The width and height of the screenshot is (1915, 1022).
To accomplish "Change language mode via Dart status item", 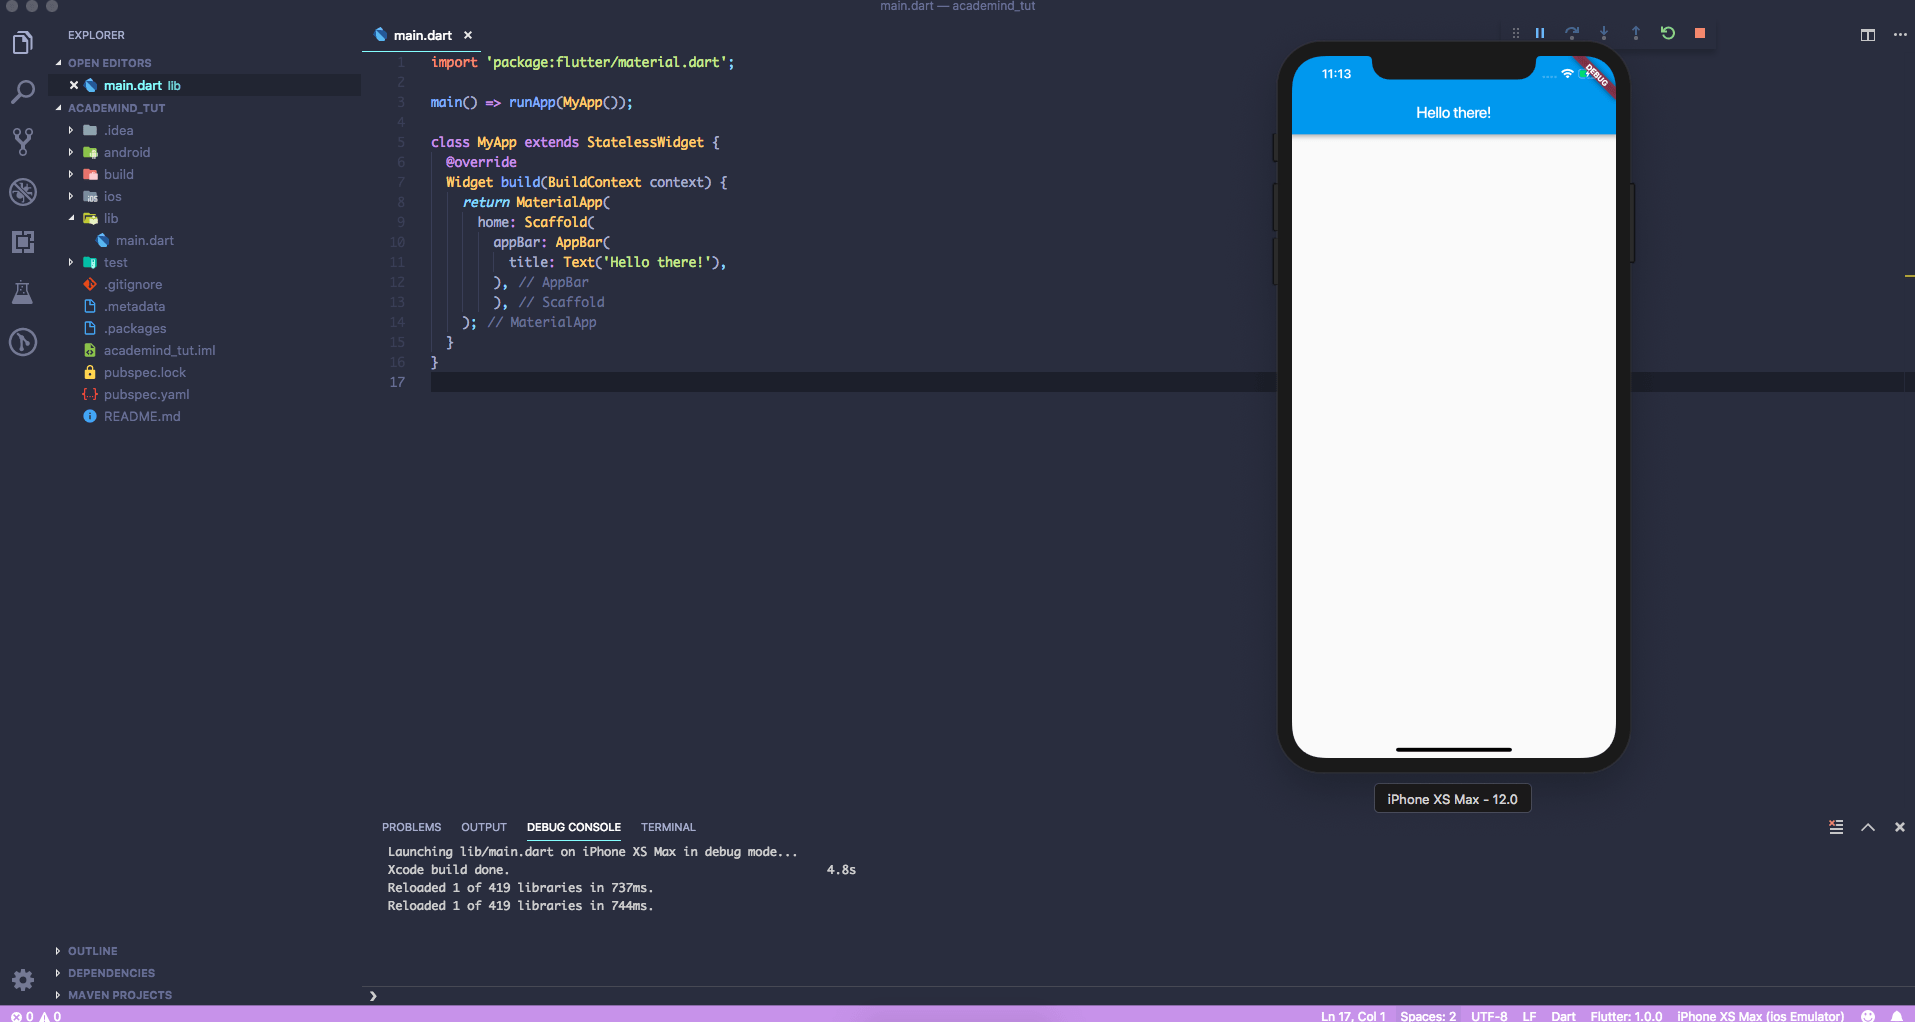I will point(1563,1015).
